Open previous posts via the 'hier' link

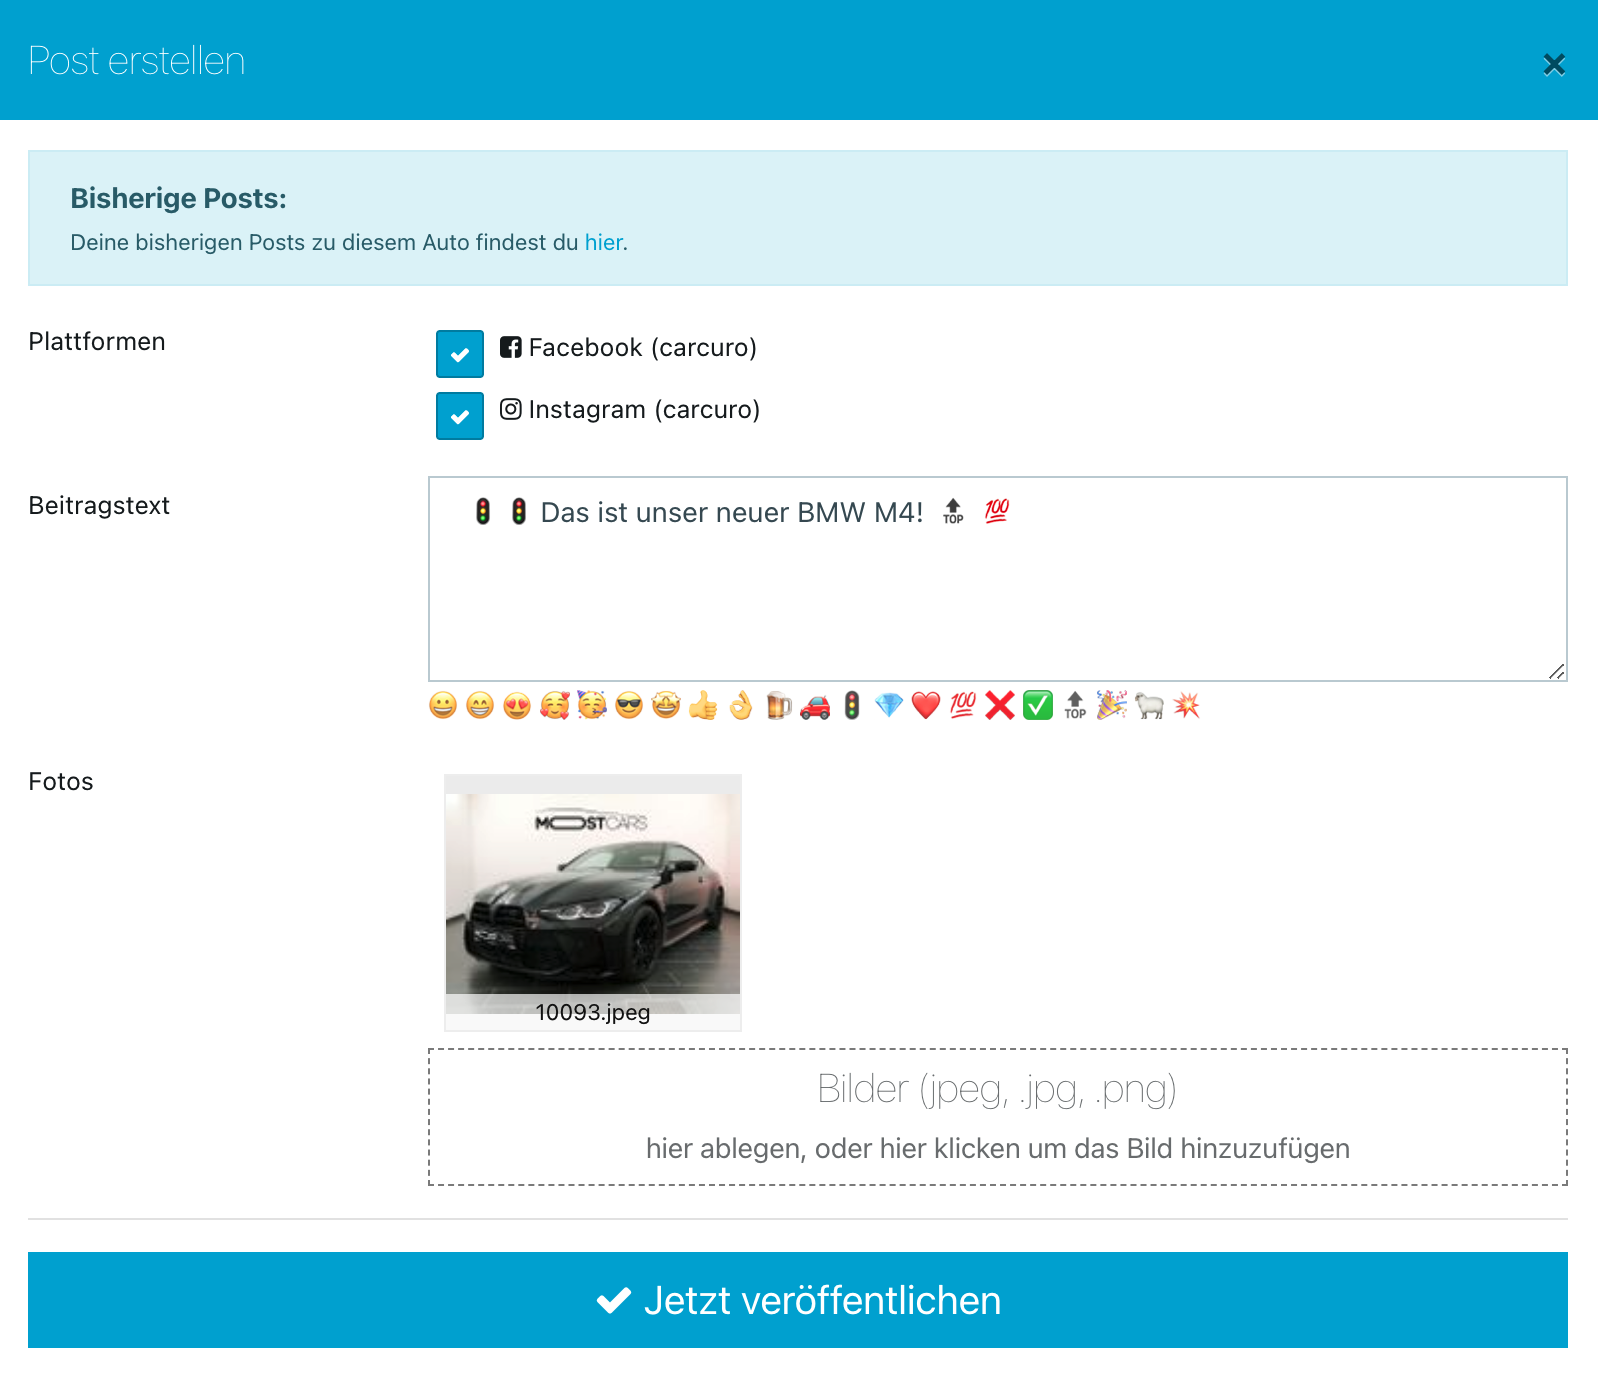(604, 242)
